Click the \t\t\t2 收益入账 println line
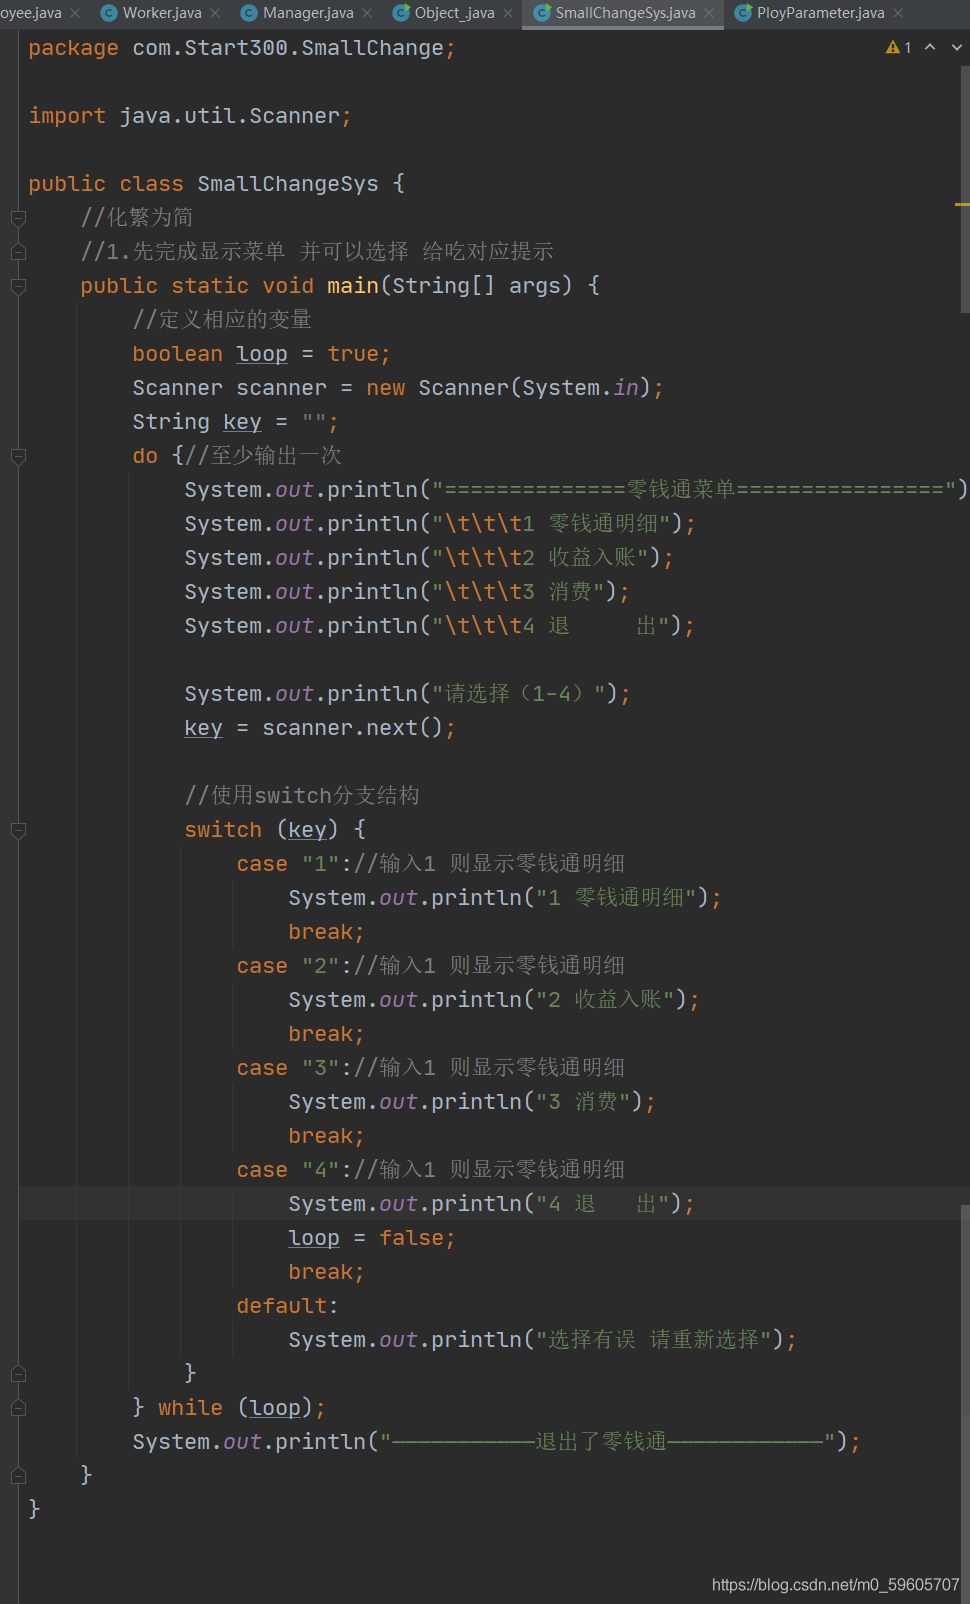The image size is (970, 1604). tap(429, 558)
